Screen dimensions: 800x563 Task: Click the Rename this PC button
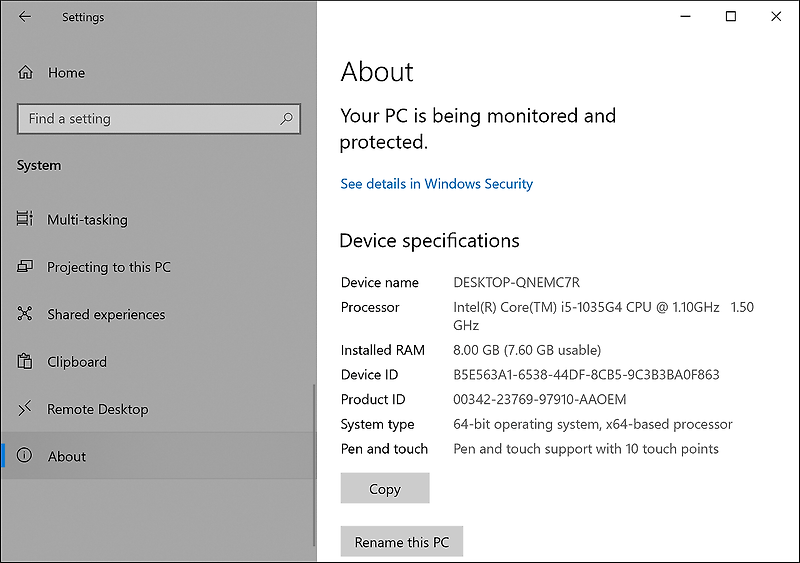401,542
